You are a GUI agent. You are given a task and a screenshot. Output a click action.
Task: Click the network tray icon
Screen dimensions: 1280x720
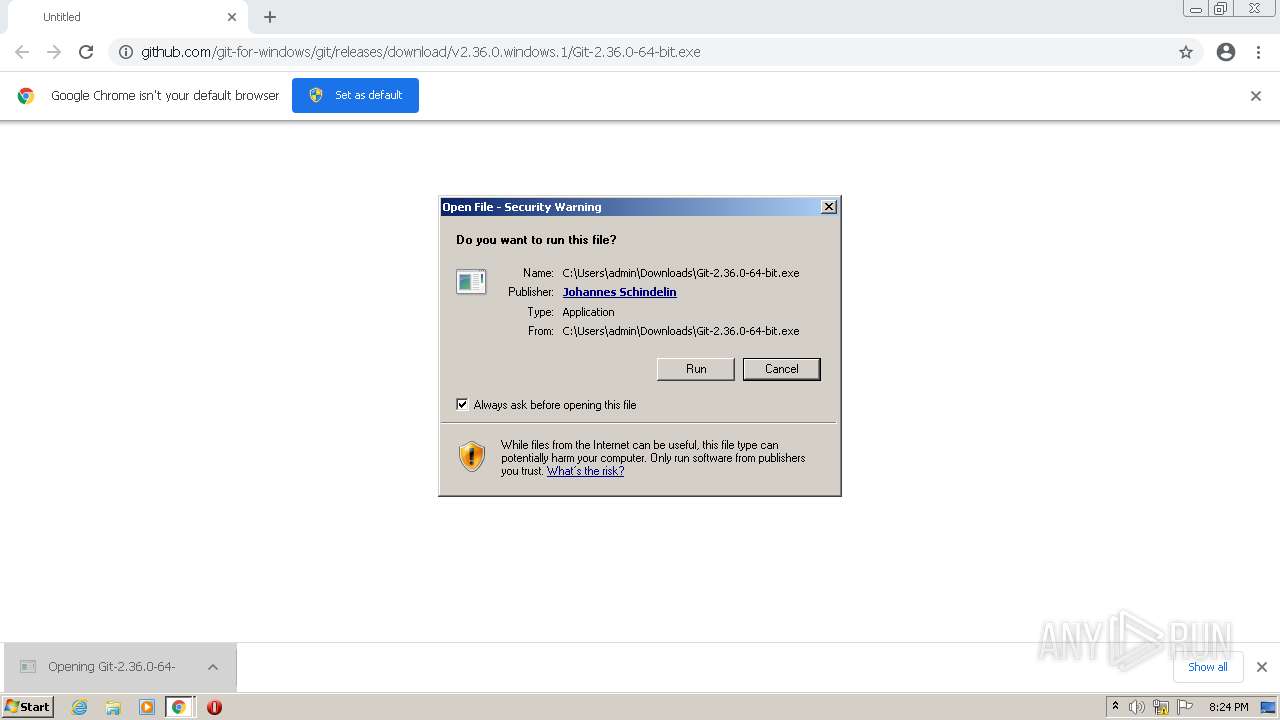(x=1160, y=707)
